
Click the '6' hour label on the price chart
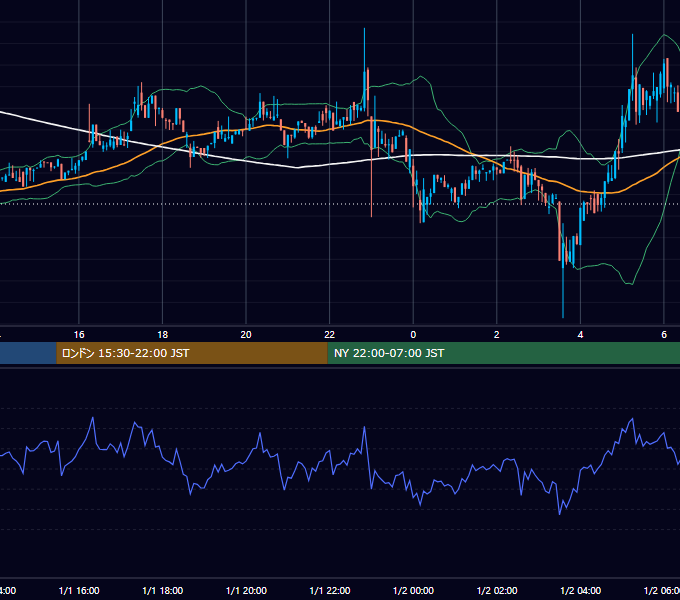pos(664,335)
